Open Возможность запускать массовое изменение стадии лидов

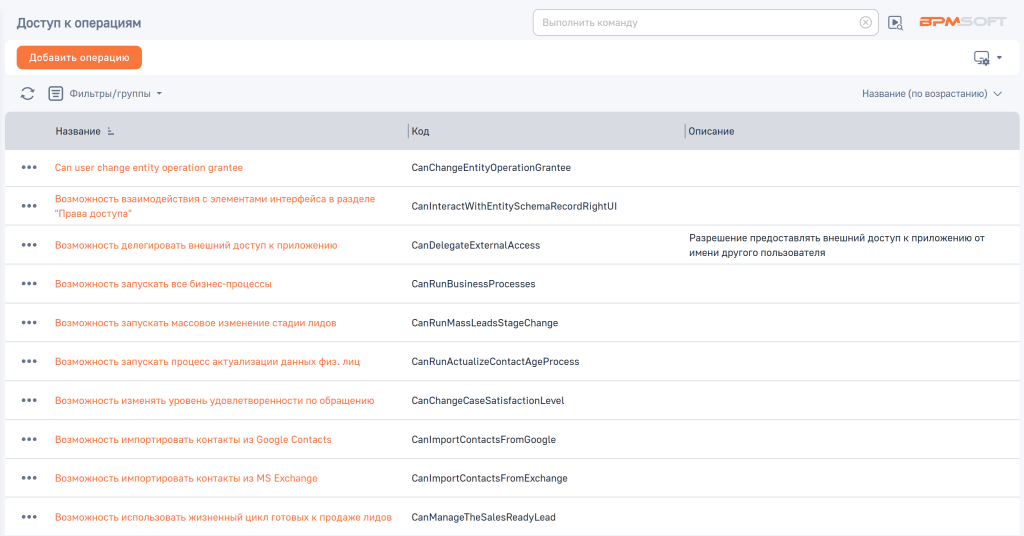(195, 323)
